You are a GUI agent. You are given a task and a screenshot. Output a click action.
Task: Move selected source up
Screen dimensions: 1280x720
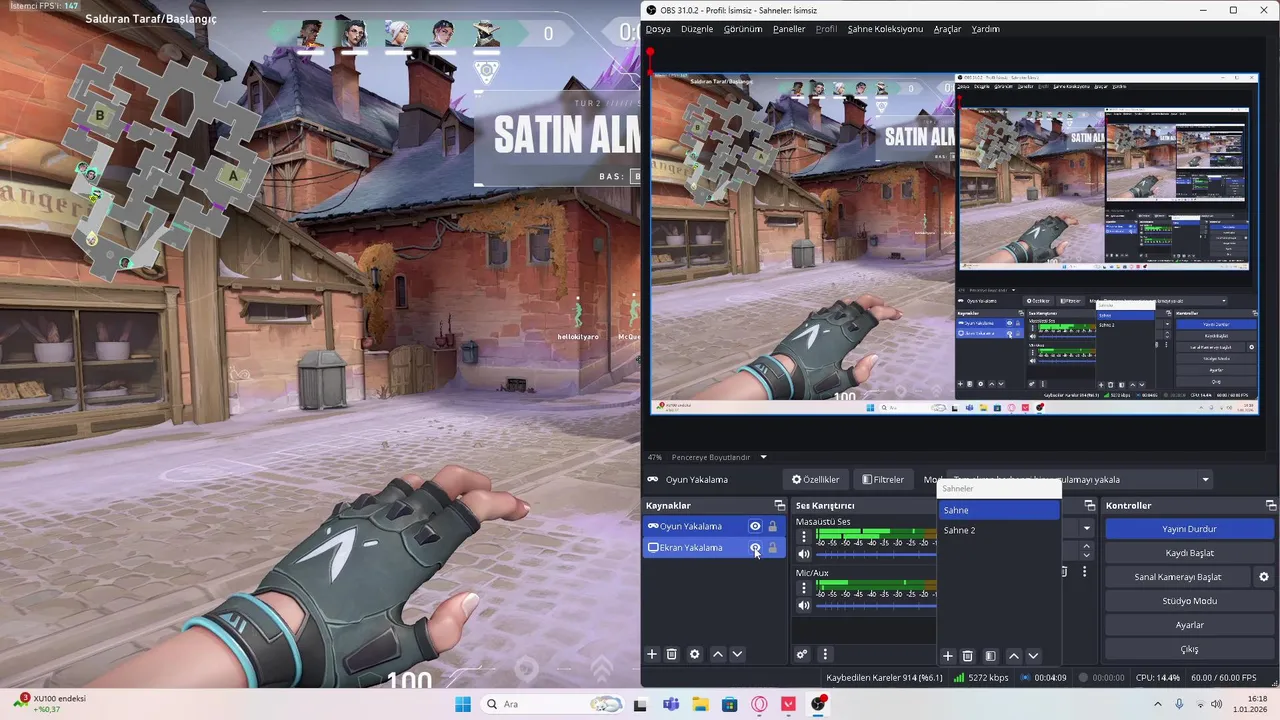pyautogui.click(x=717, y=654)
